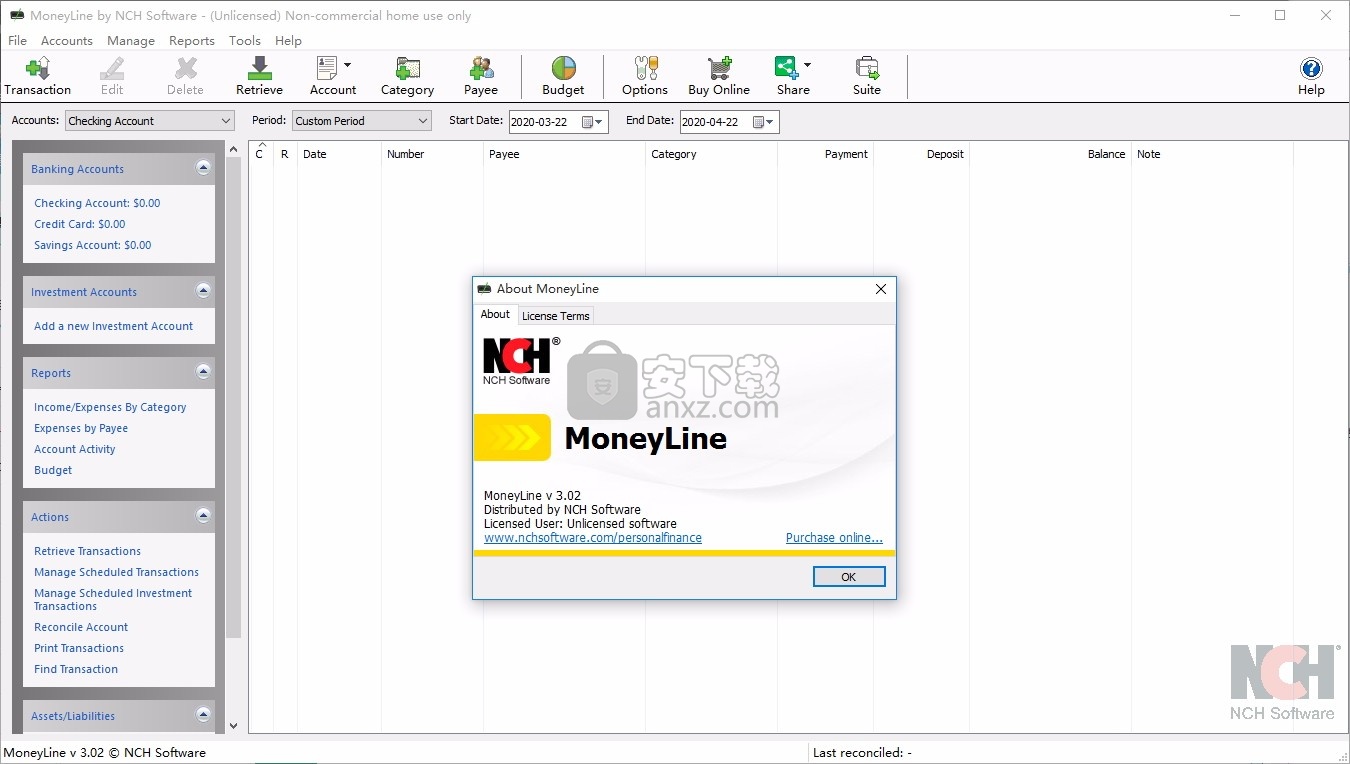Open Account Activity report
1350x764 pixels.
(x=75, y=449)
